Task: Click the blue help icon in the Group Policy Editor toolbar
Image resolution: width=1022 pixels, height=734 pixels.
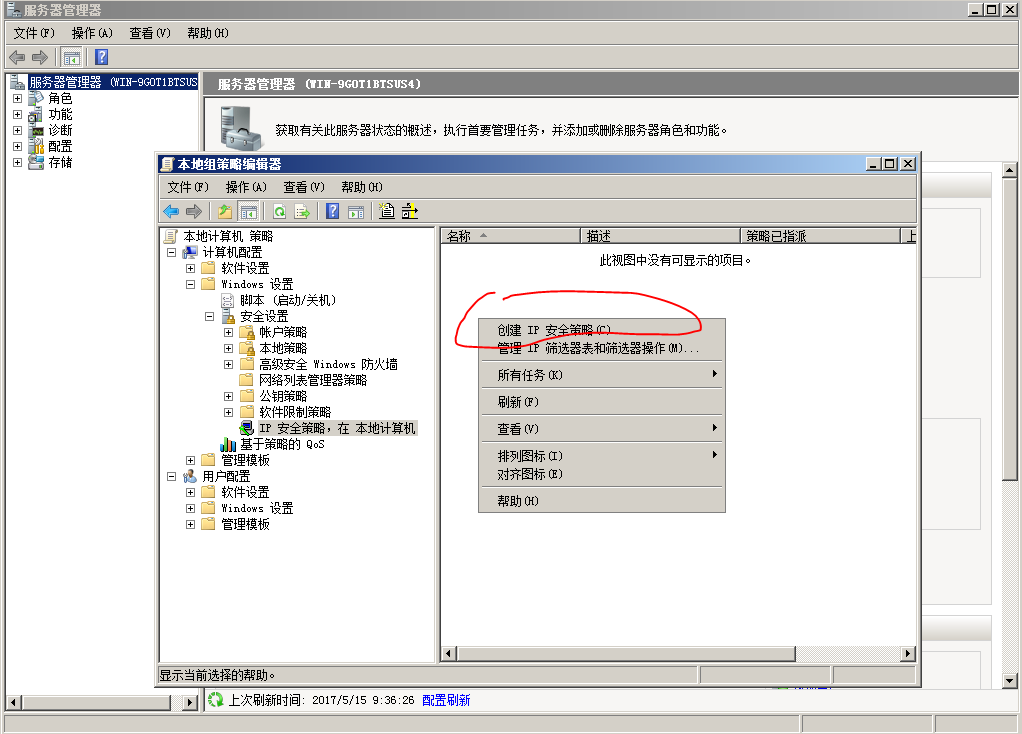Action: pyautogui.click(x=332, y=211)
